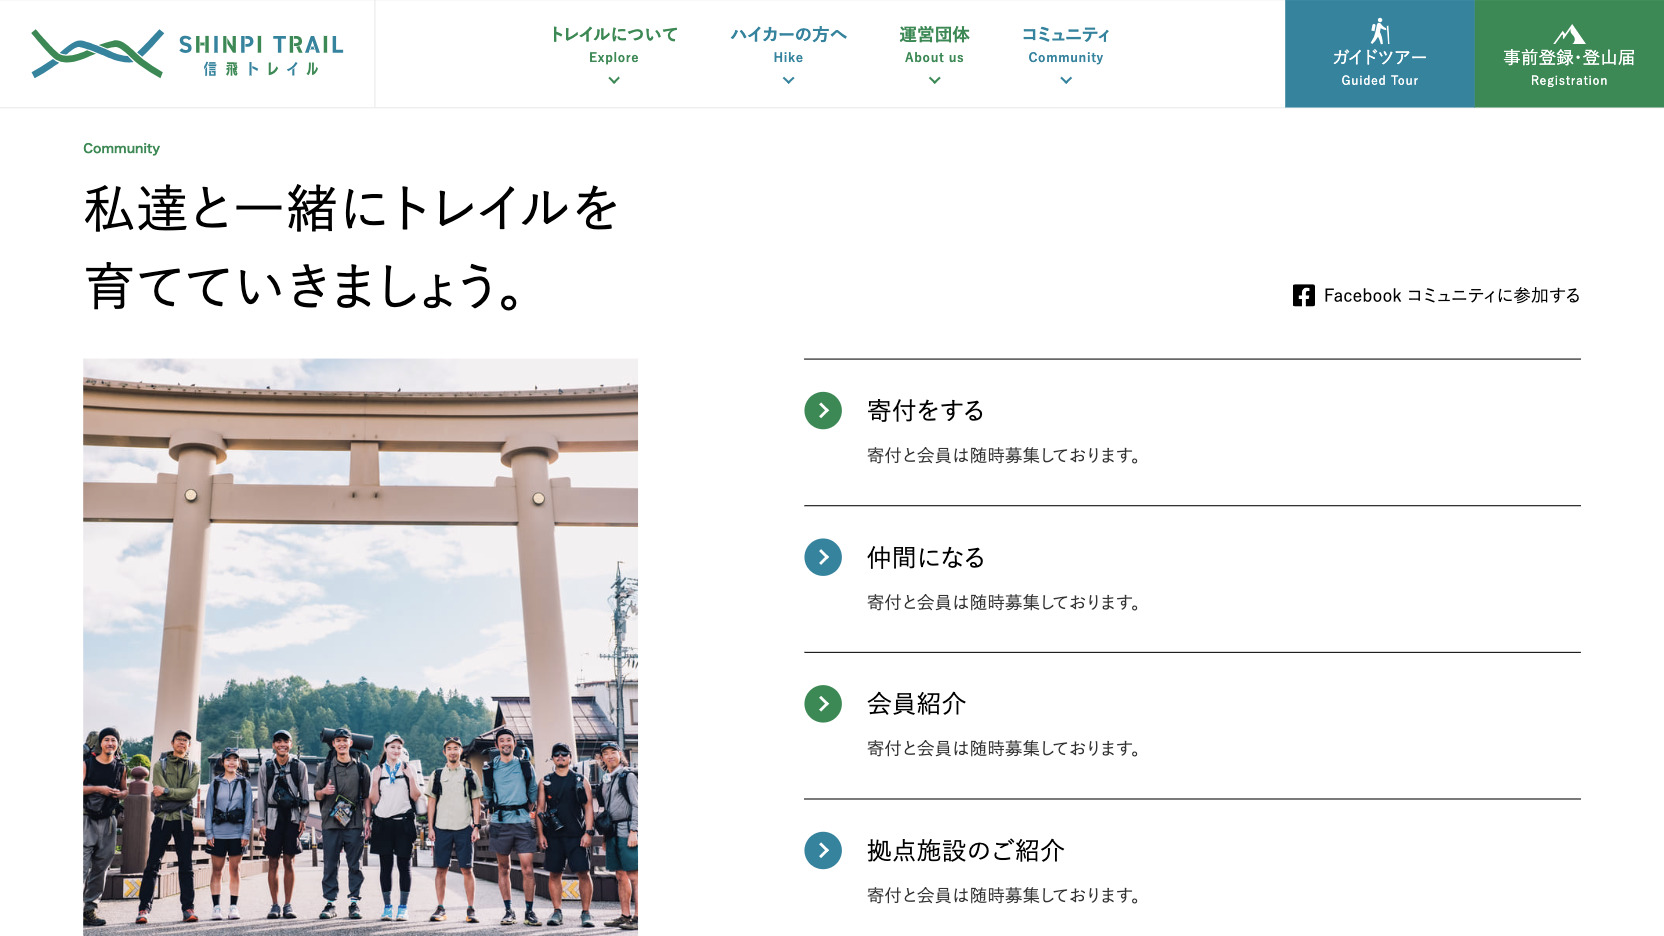1664x936 pixels.
Task: Click the SHINPI TRAIL logo mark
Action: click(95, 52)
